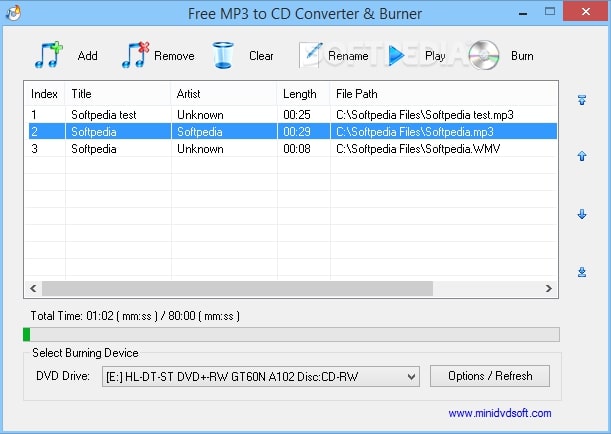
Task: Move selected track to top arrow
Action: pos(582,100)
